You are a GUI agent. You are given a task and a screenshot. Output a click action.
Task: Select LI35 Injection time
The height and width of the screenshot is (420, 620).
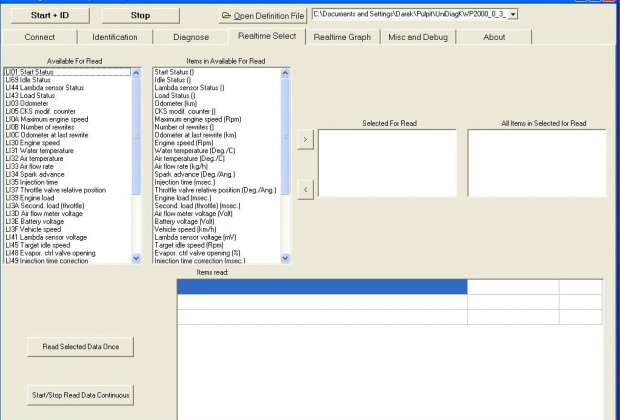(67, 182)
